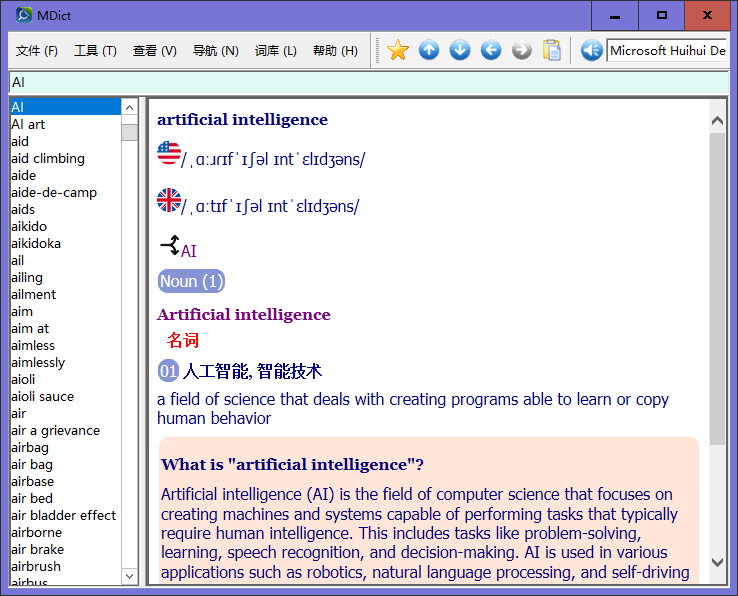Click the Artificial intelligence subheading link
Viewport: 738px width, 596px height.
pyautogui.click(x=244, y=314)
